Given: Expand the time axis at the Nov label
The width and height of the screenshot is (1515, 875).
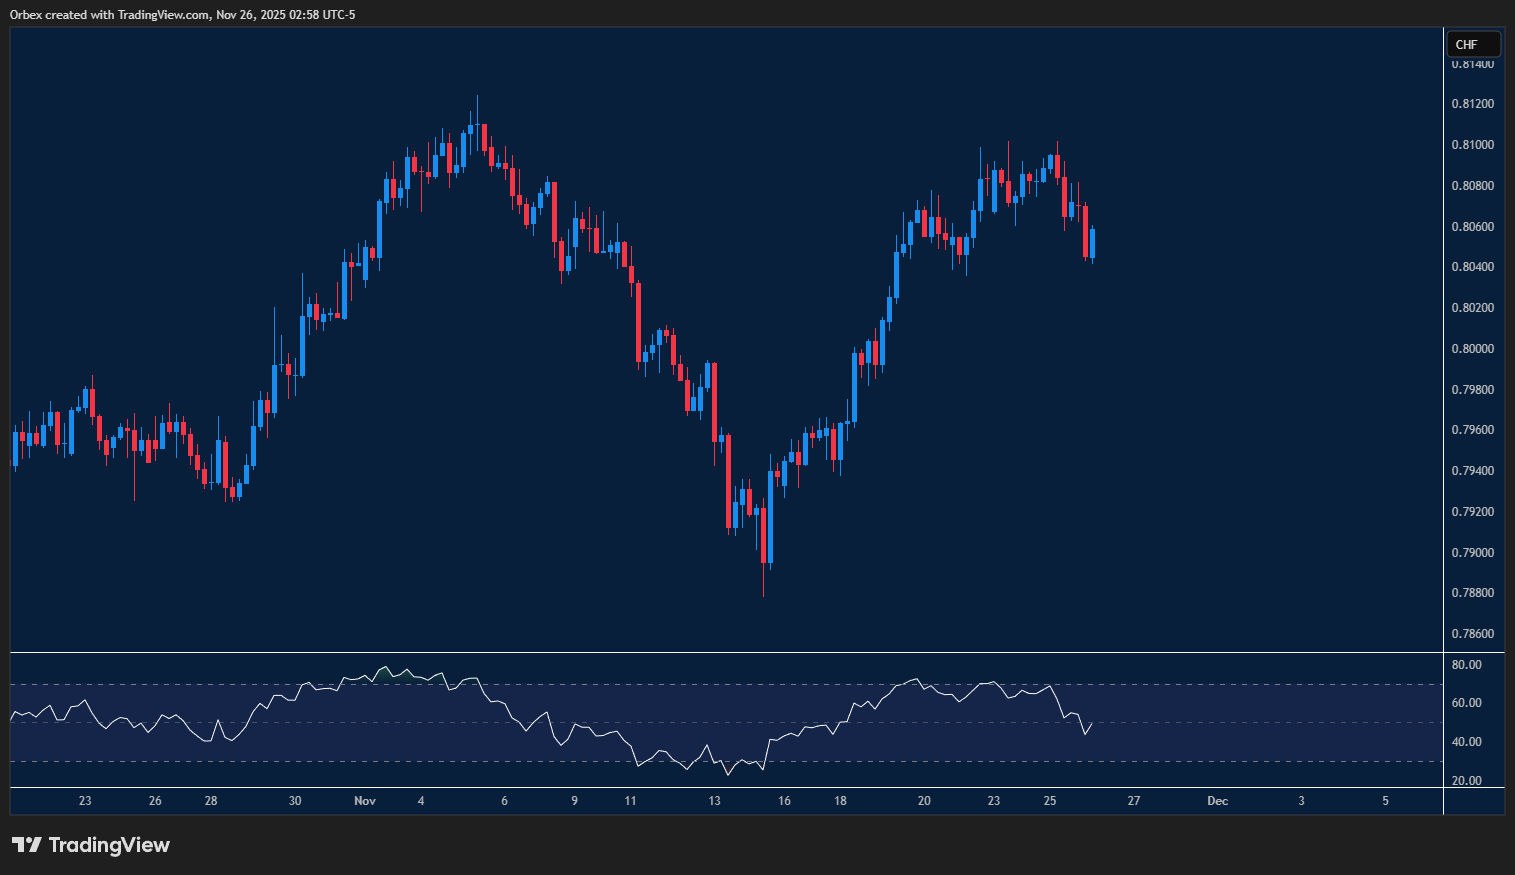Looking at the screenshot, I should (x=364, y=801).
